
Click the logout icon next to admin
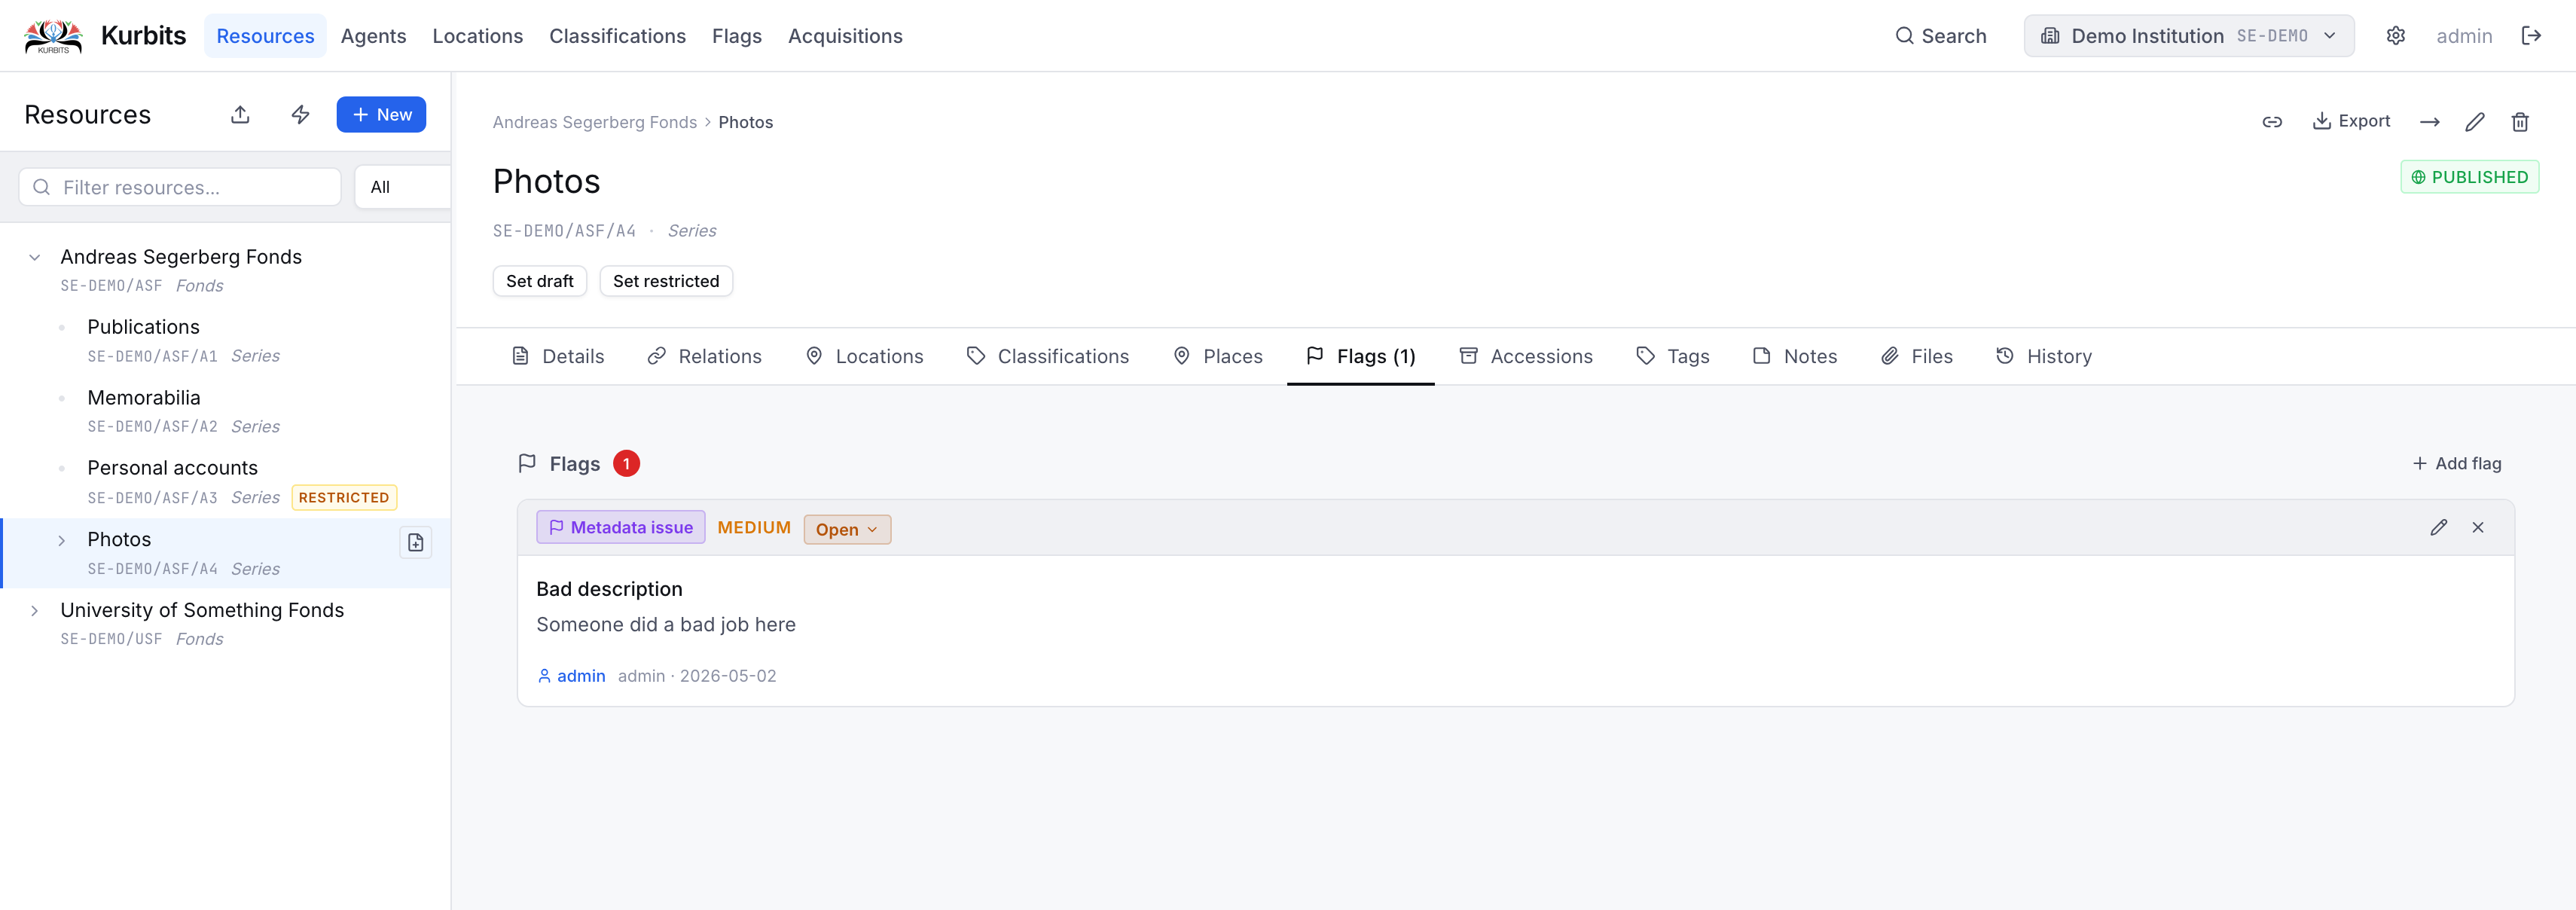pos(2531,36)
